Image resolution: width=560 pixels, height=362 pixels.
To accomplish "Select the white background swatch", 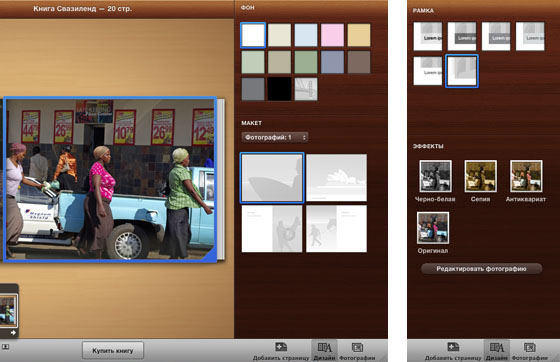I will 253,35.
